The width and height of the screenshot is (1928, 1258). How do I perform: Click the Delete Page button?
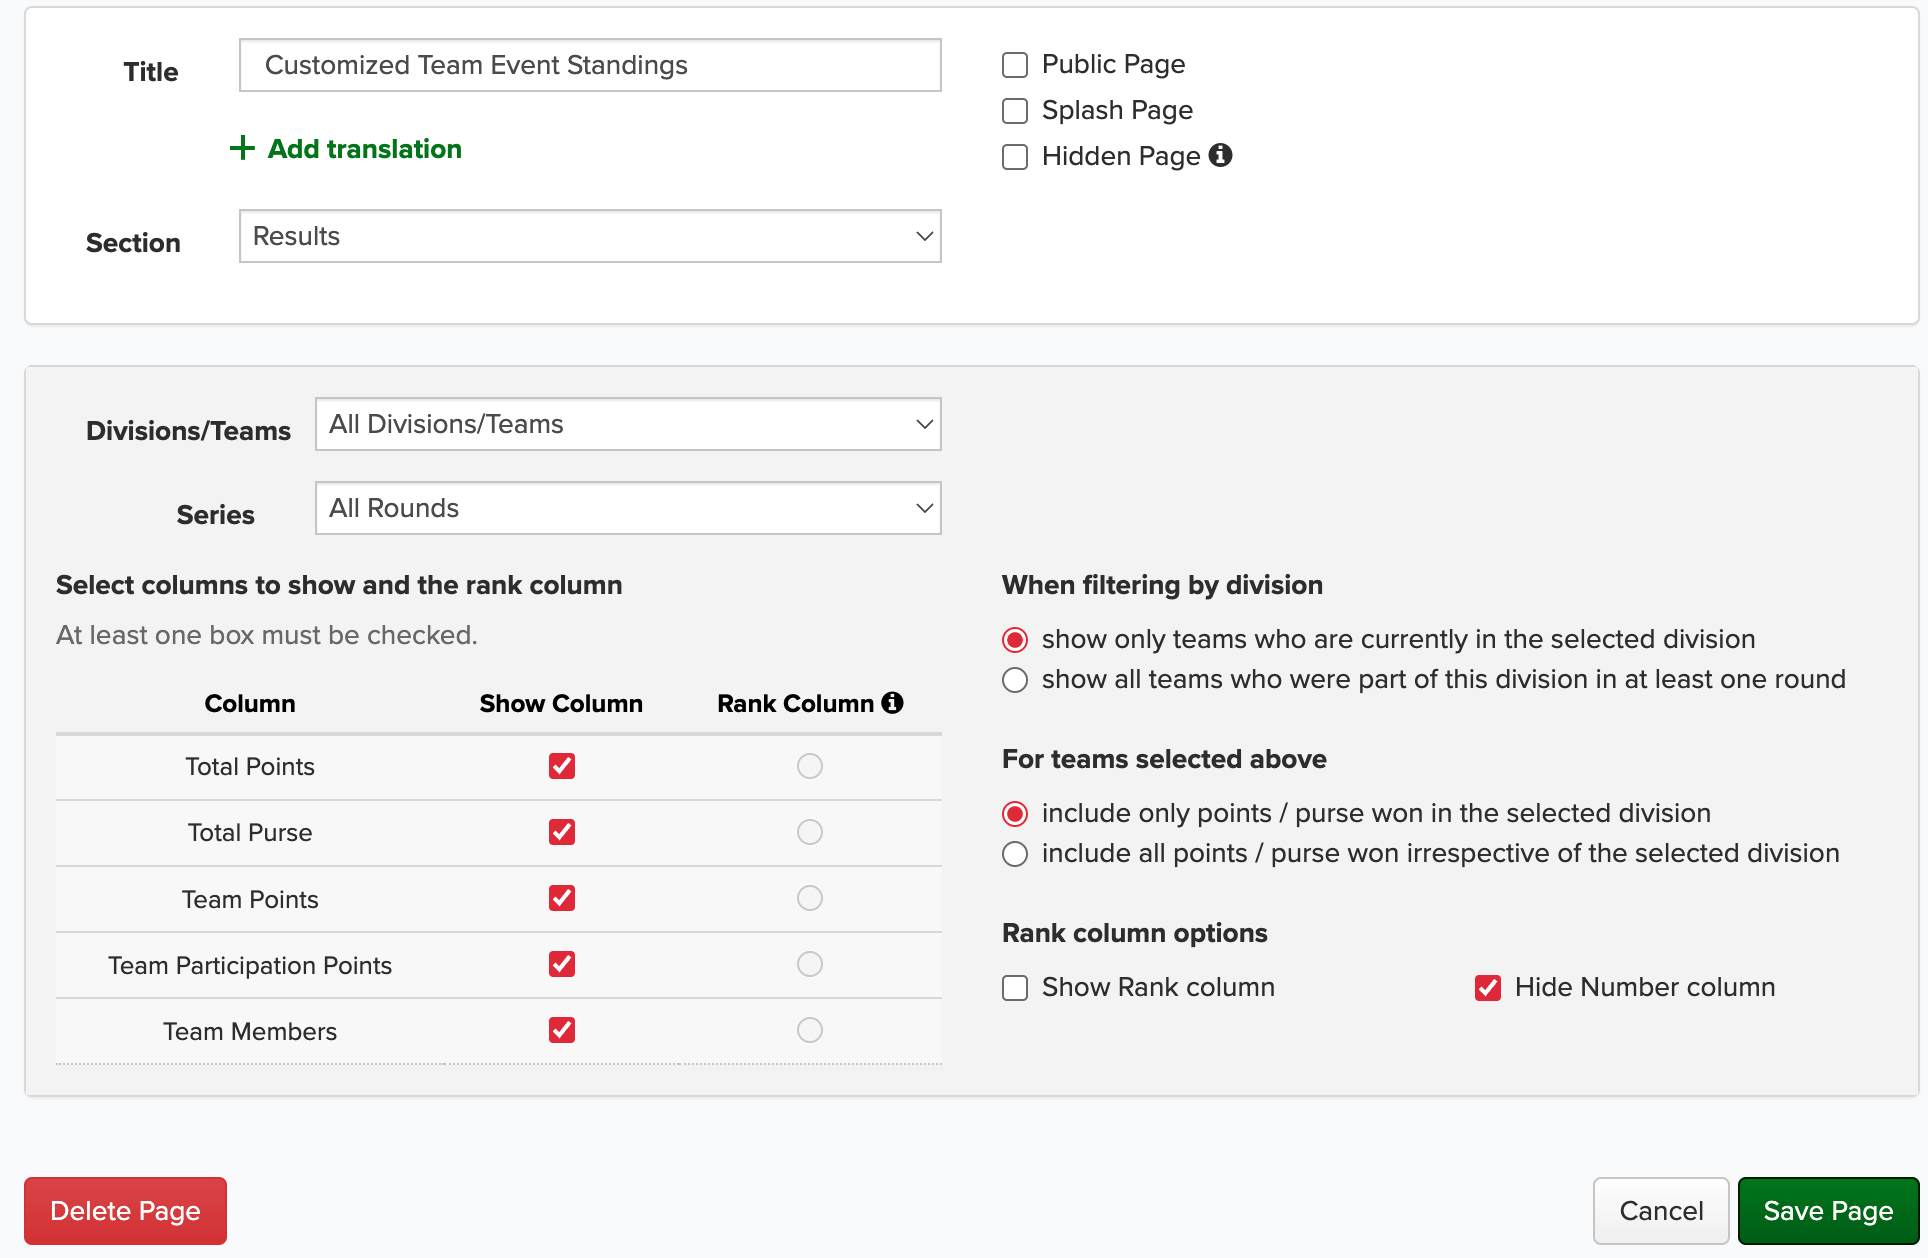click(126, 1211)
